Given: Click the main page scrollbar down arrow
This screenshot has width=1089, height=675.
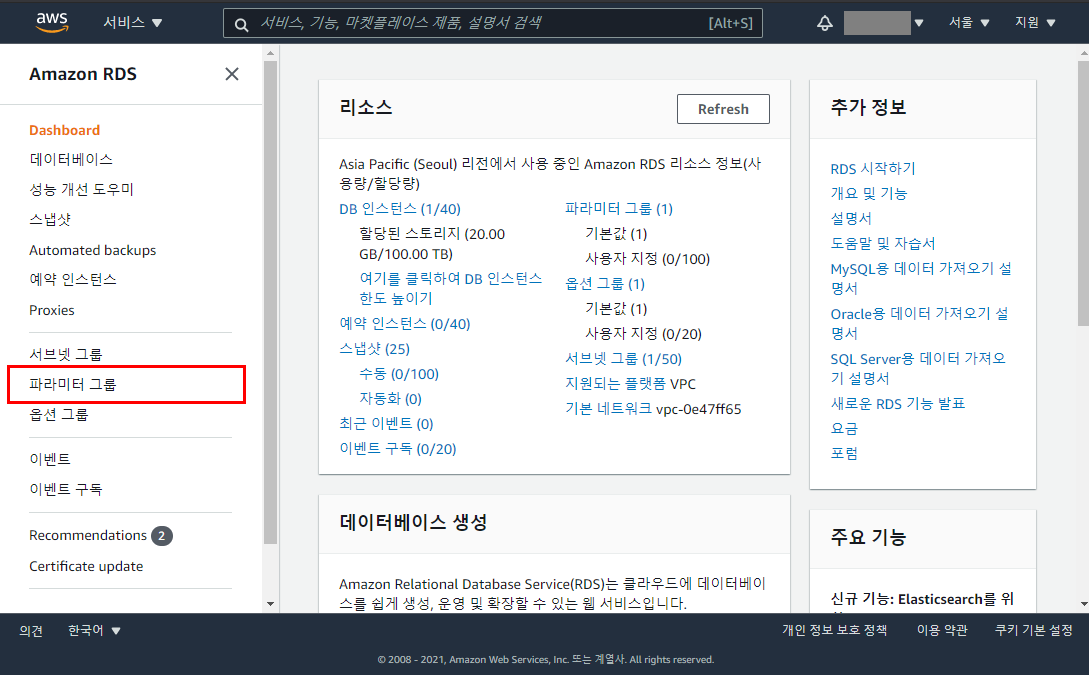Looking at the screenshot, I should coord(1083,604).
